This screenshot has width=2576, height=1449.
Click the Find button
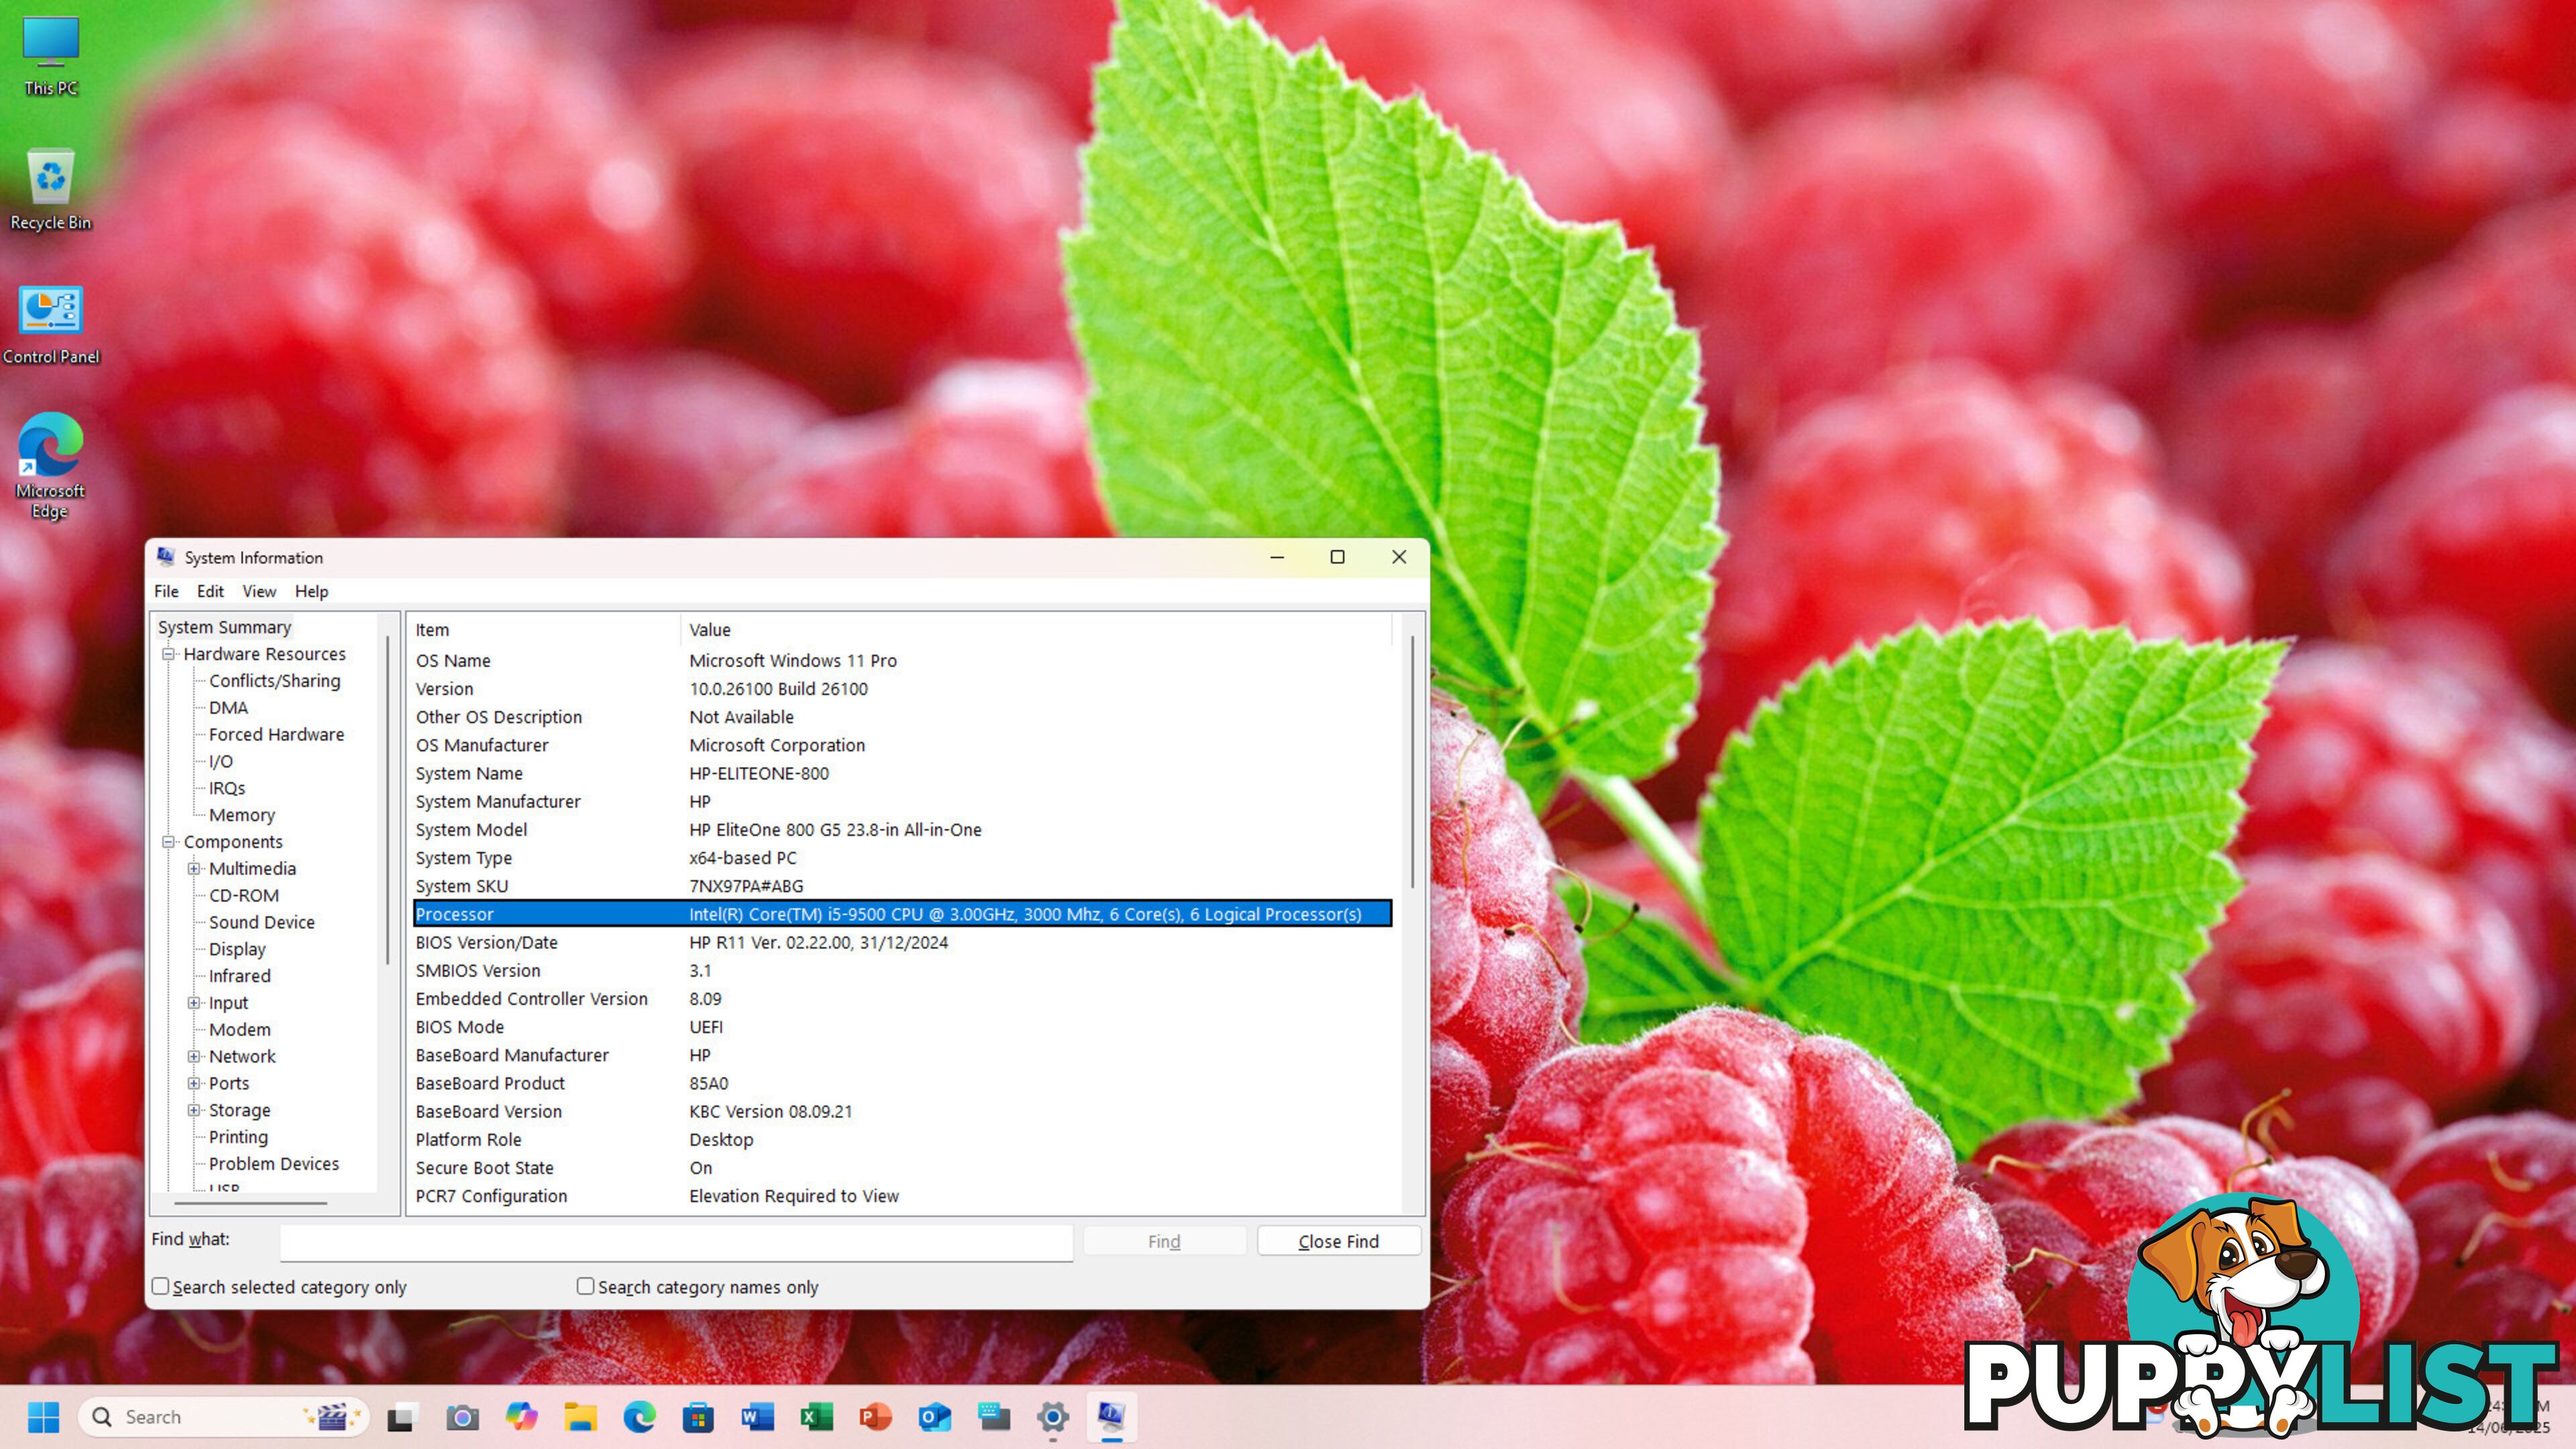click(1164, 1241)
